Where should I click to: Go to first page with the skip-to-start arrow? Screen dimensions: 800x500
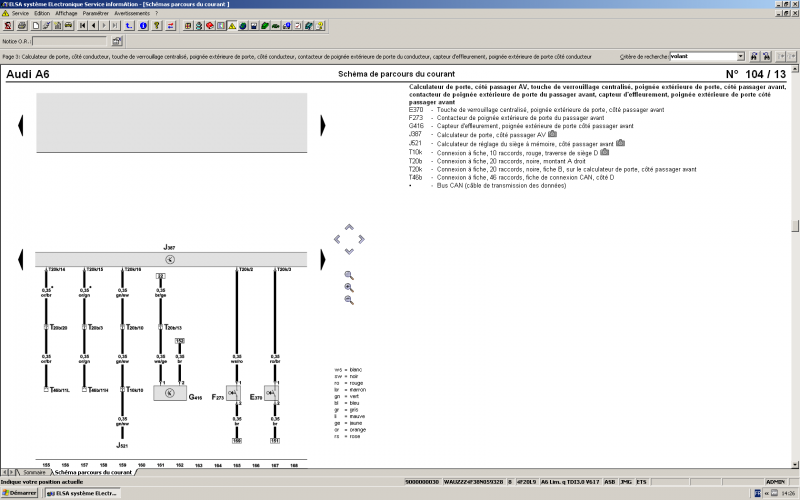tap(83, 26)
